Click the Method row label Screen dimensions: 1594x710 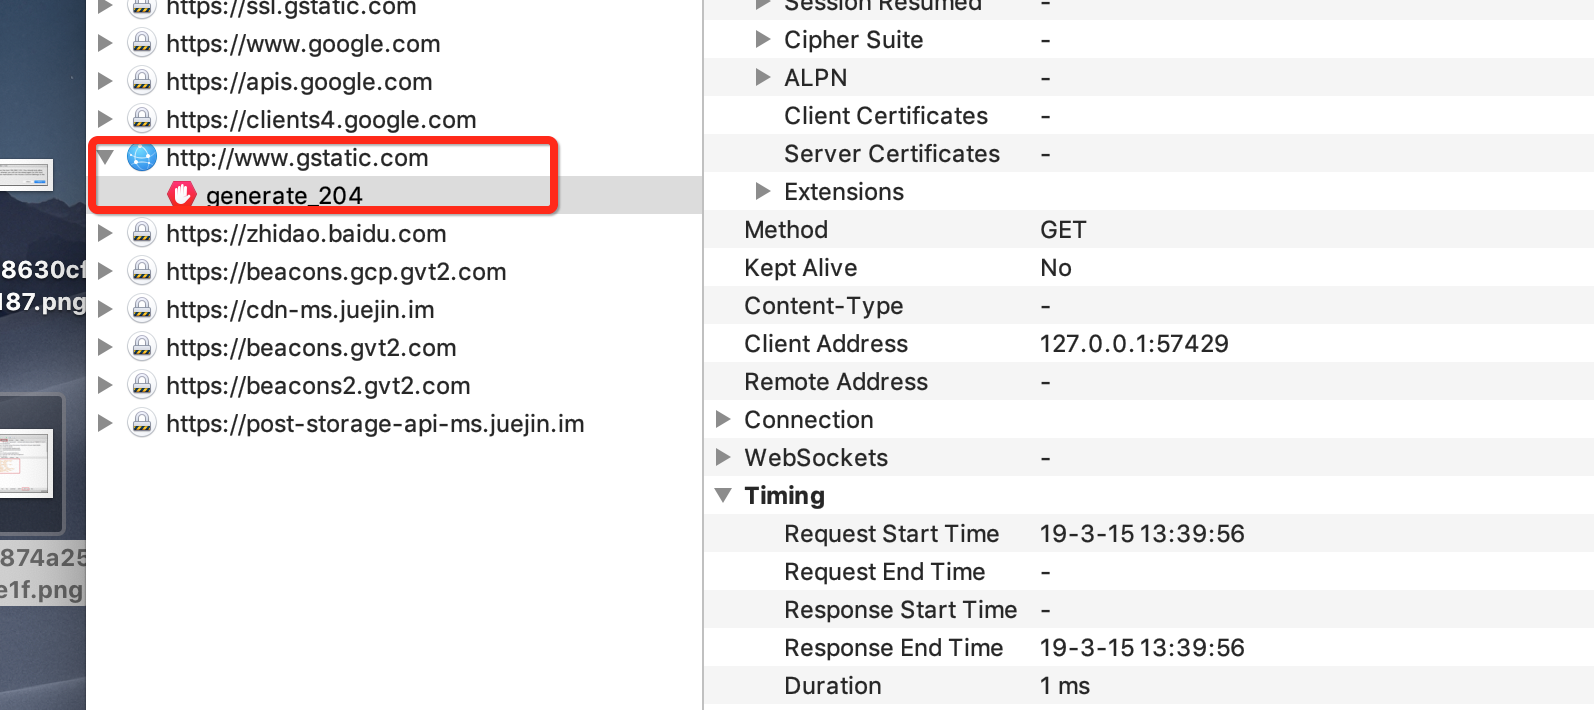(786, 230)
